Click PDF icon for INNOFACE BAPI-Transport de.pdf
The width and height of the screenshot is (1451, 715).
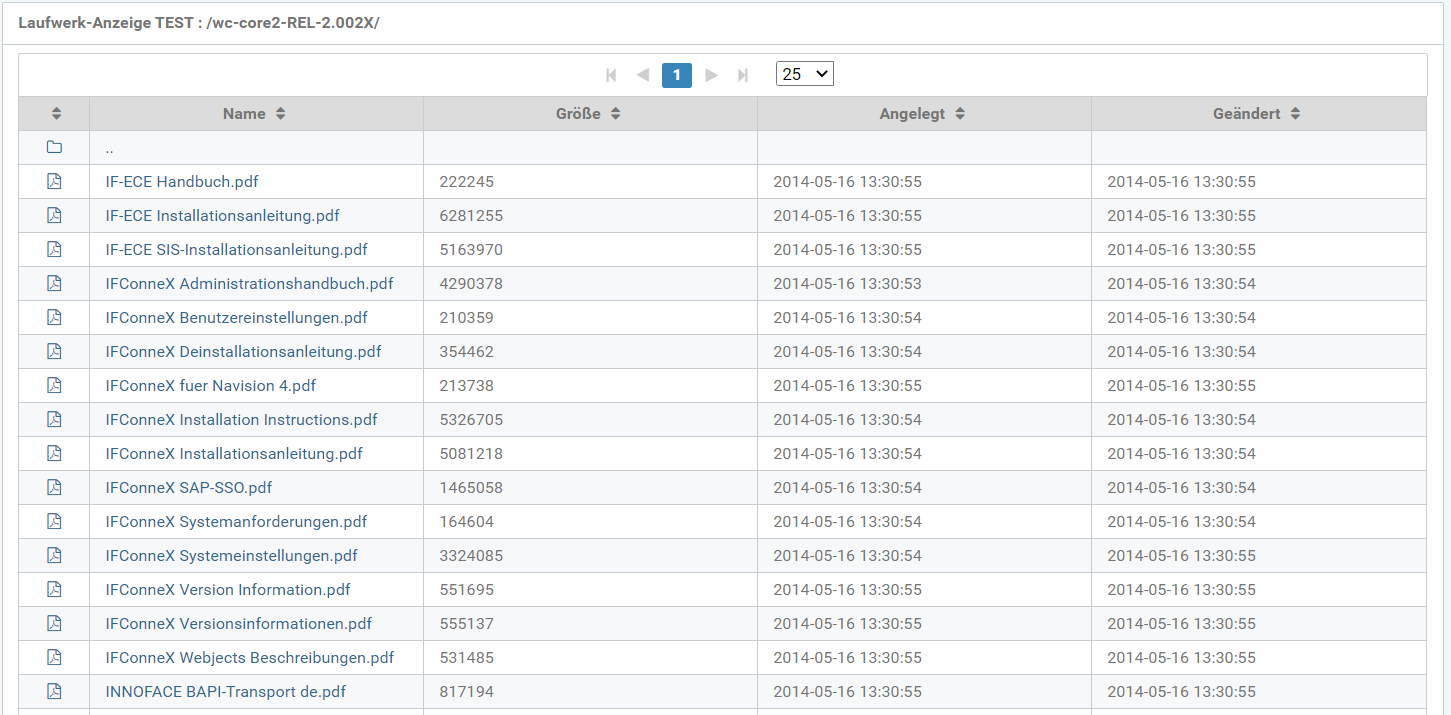click(x=54, y=692)
